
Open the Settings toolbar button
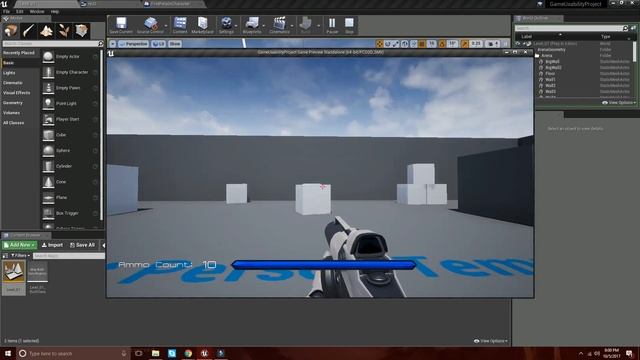click(226, 25)
